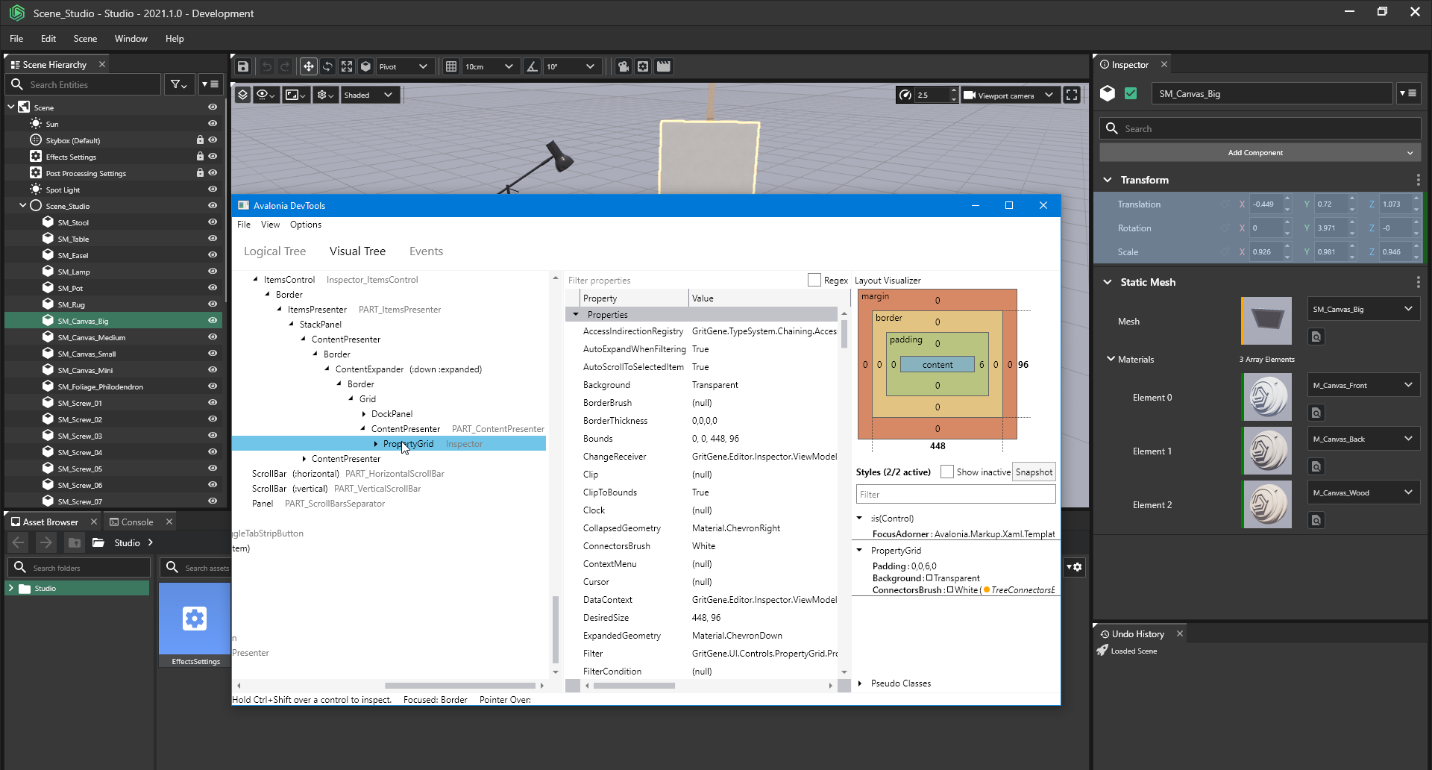This screenshot has height=770, width=1432.
Task: Uncheck the entity enabled checkbox in Inspector
Action: click(x=1131, y=94)
